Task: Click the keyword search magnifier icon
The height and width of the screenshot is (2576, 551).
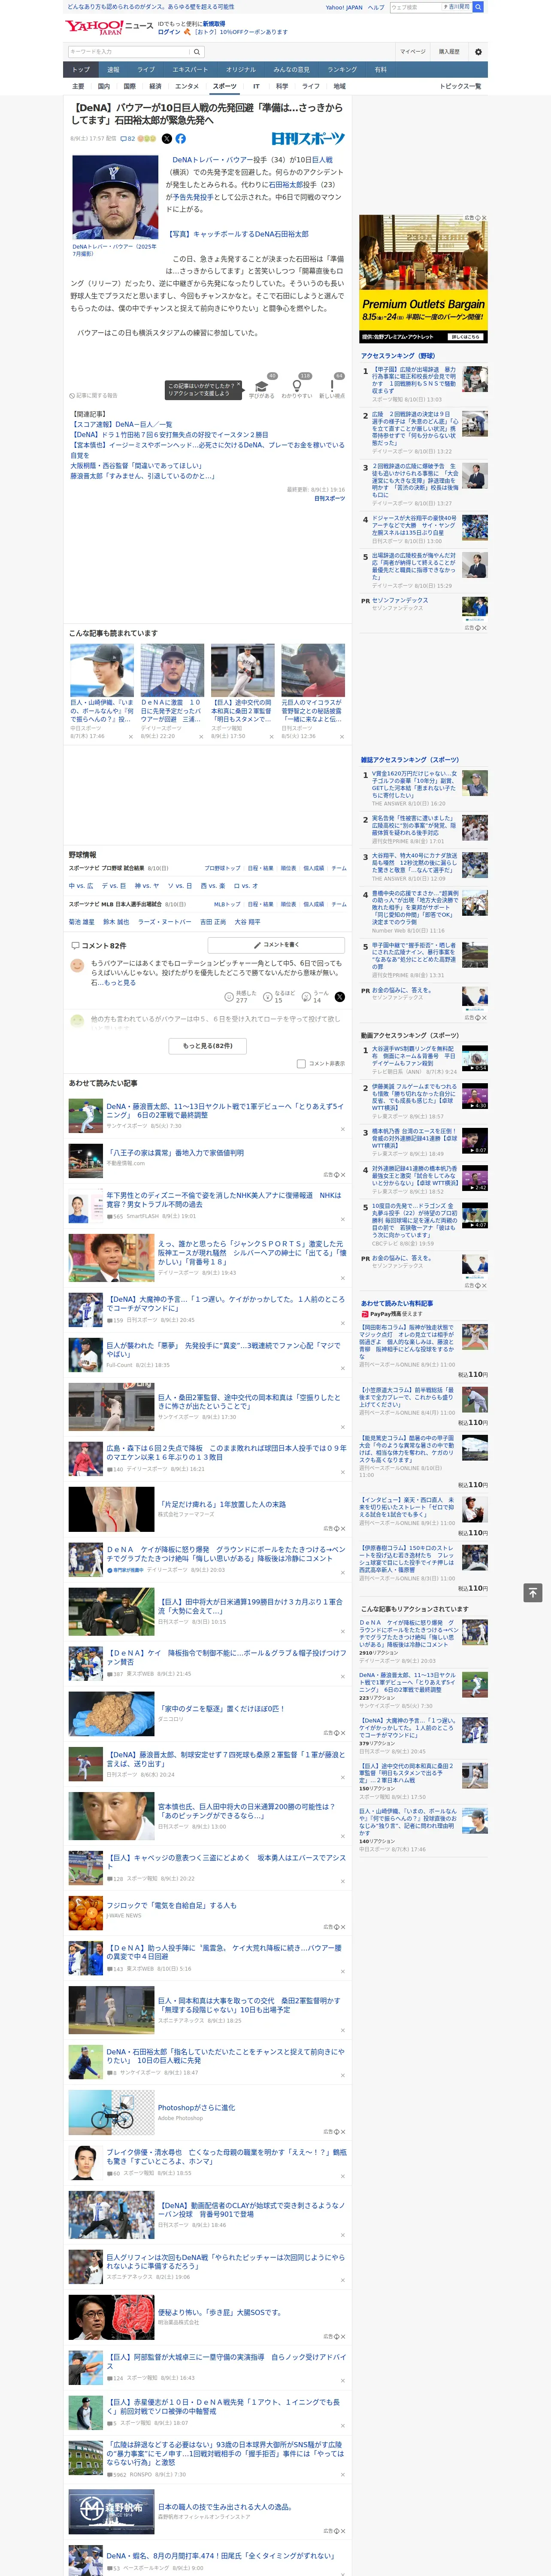Action: [197, 51]
